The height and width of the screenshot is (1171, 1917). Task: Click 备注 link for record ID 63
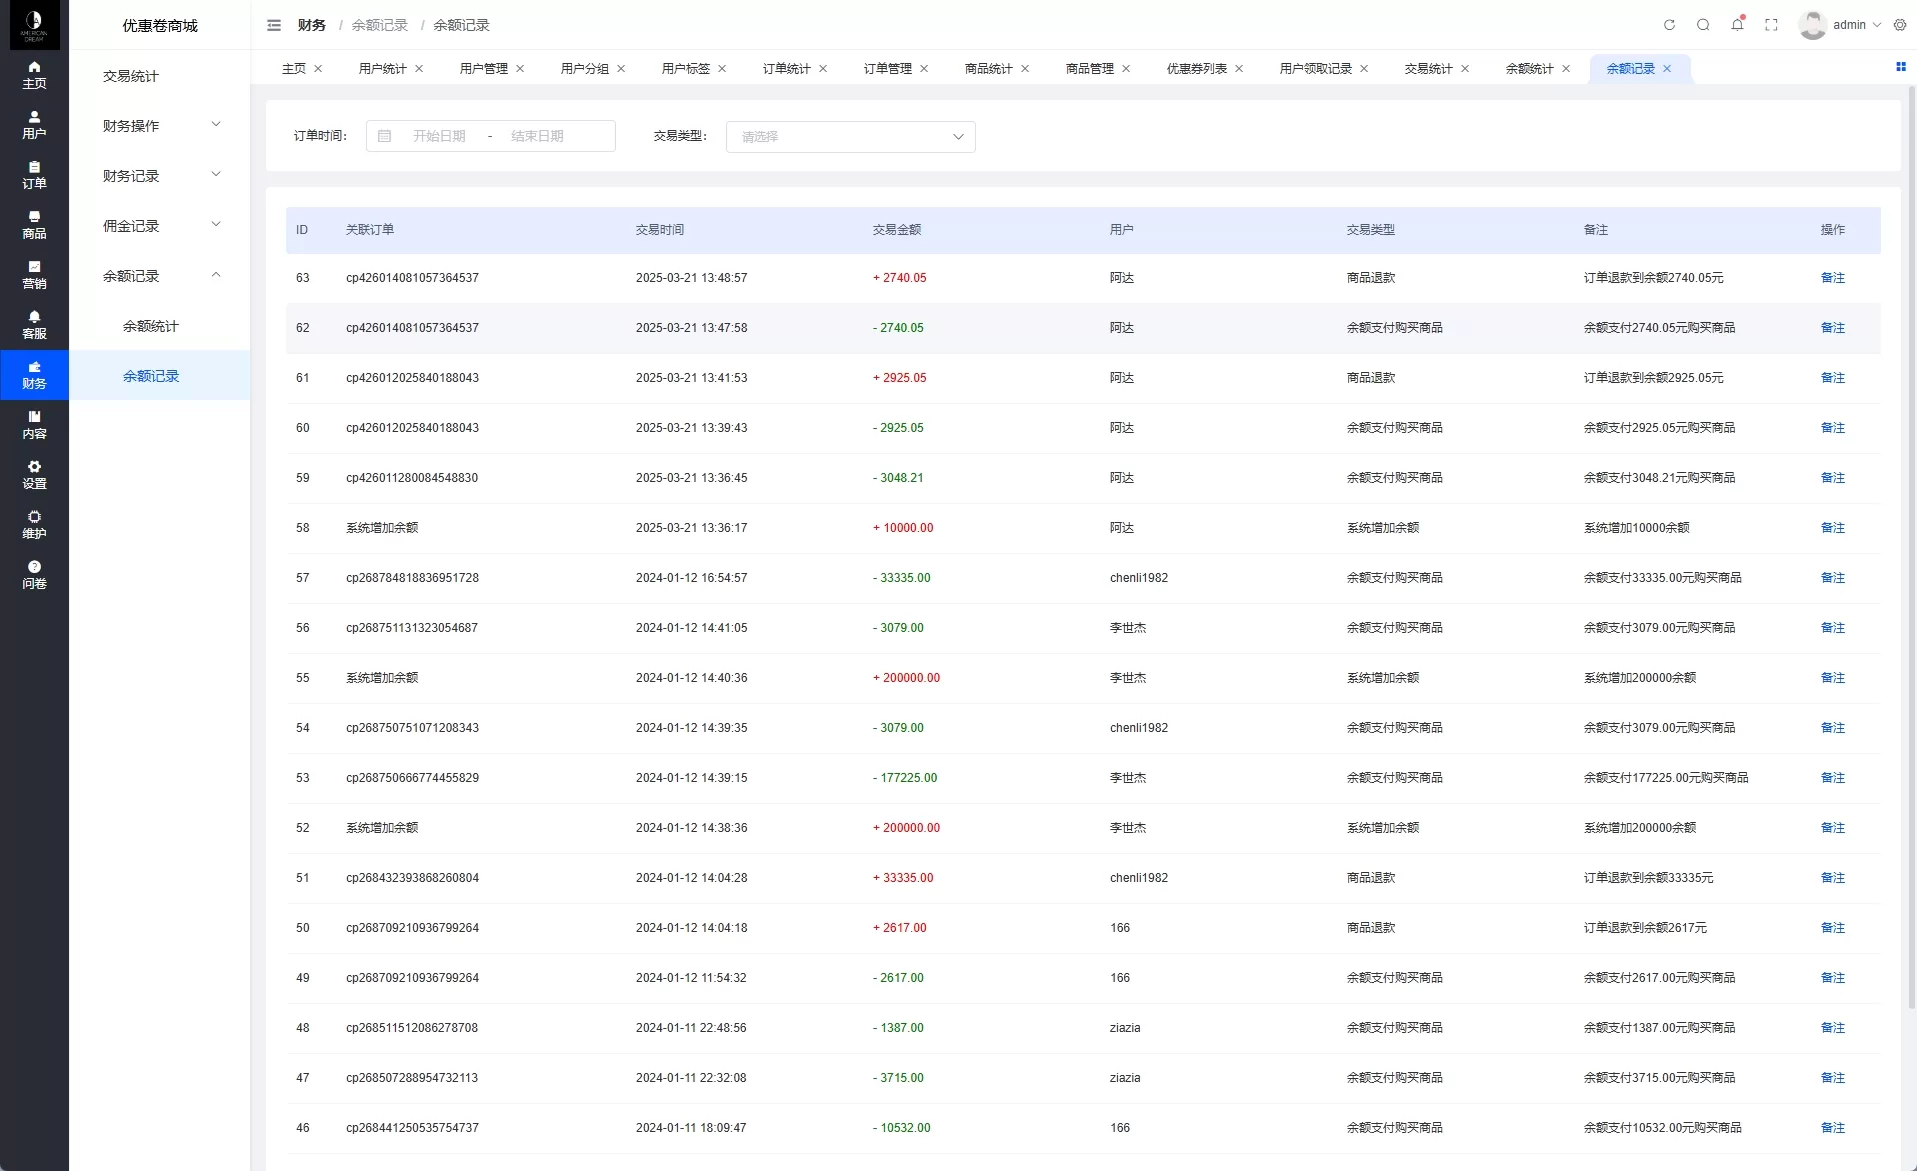tap(1832, 278)
